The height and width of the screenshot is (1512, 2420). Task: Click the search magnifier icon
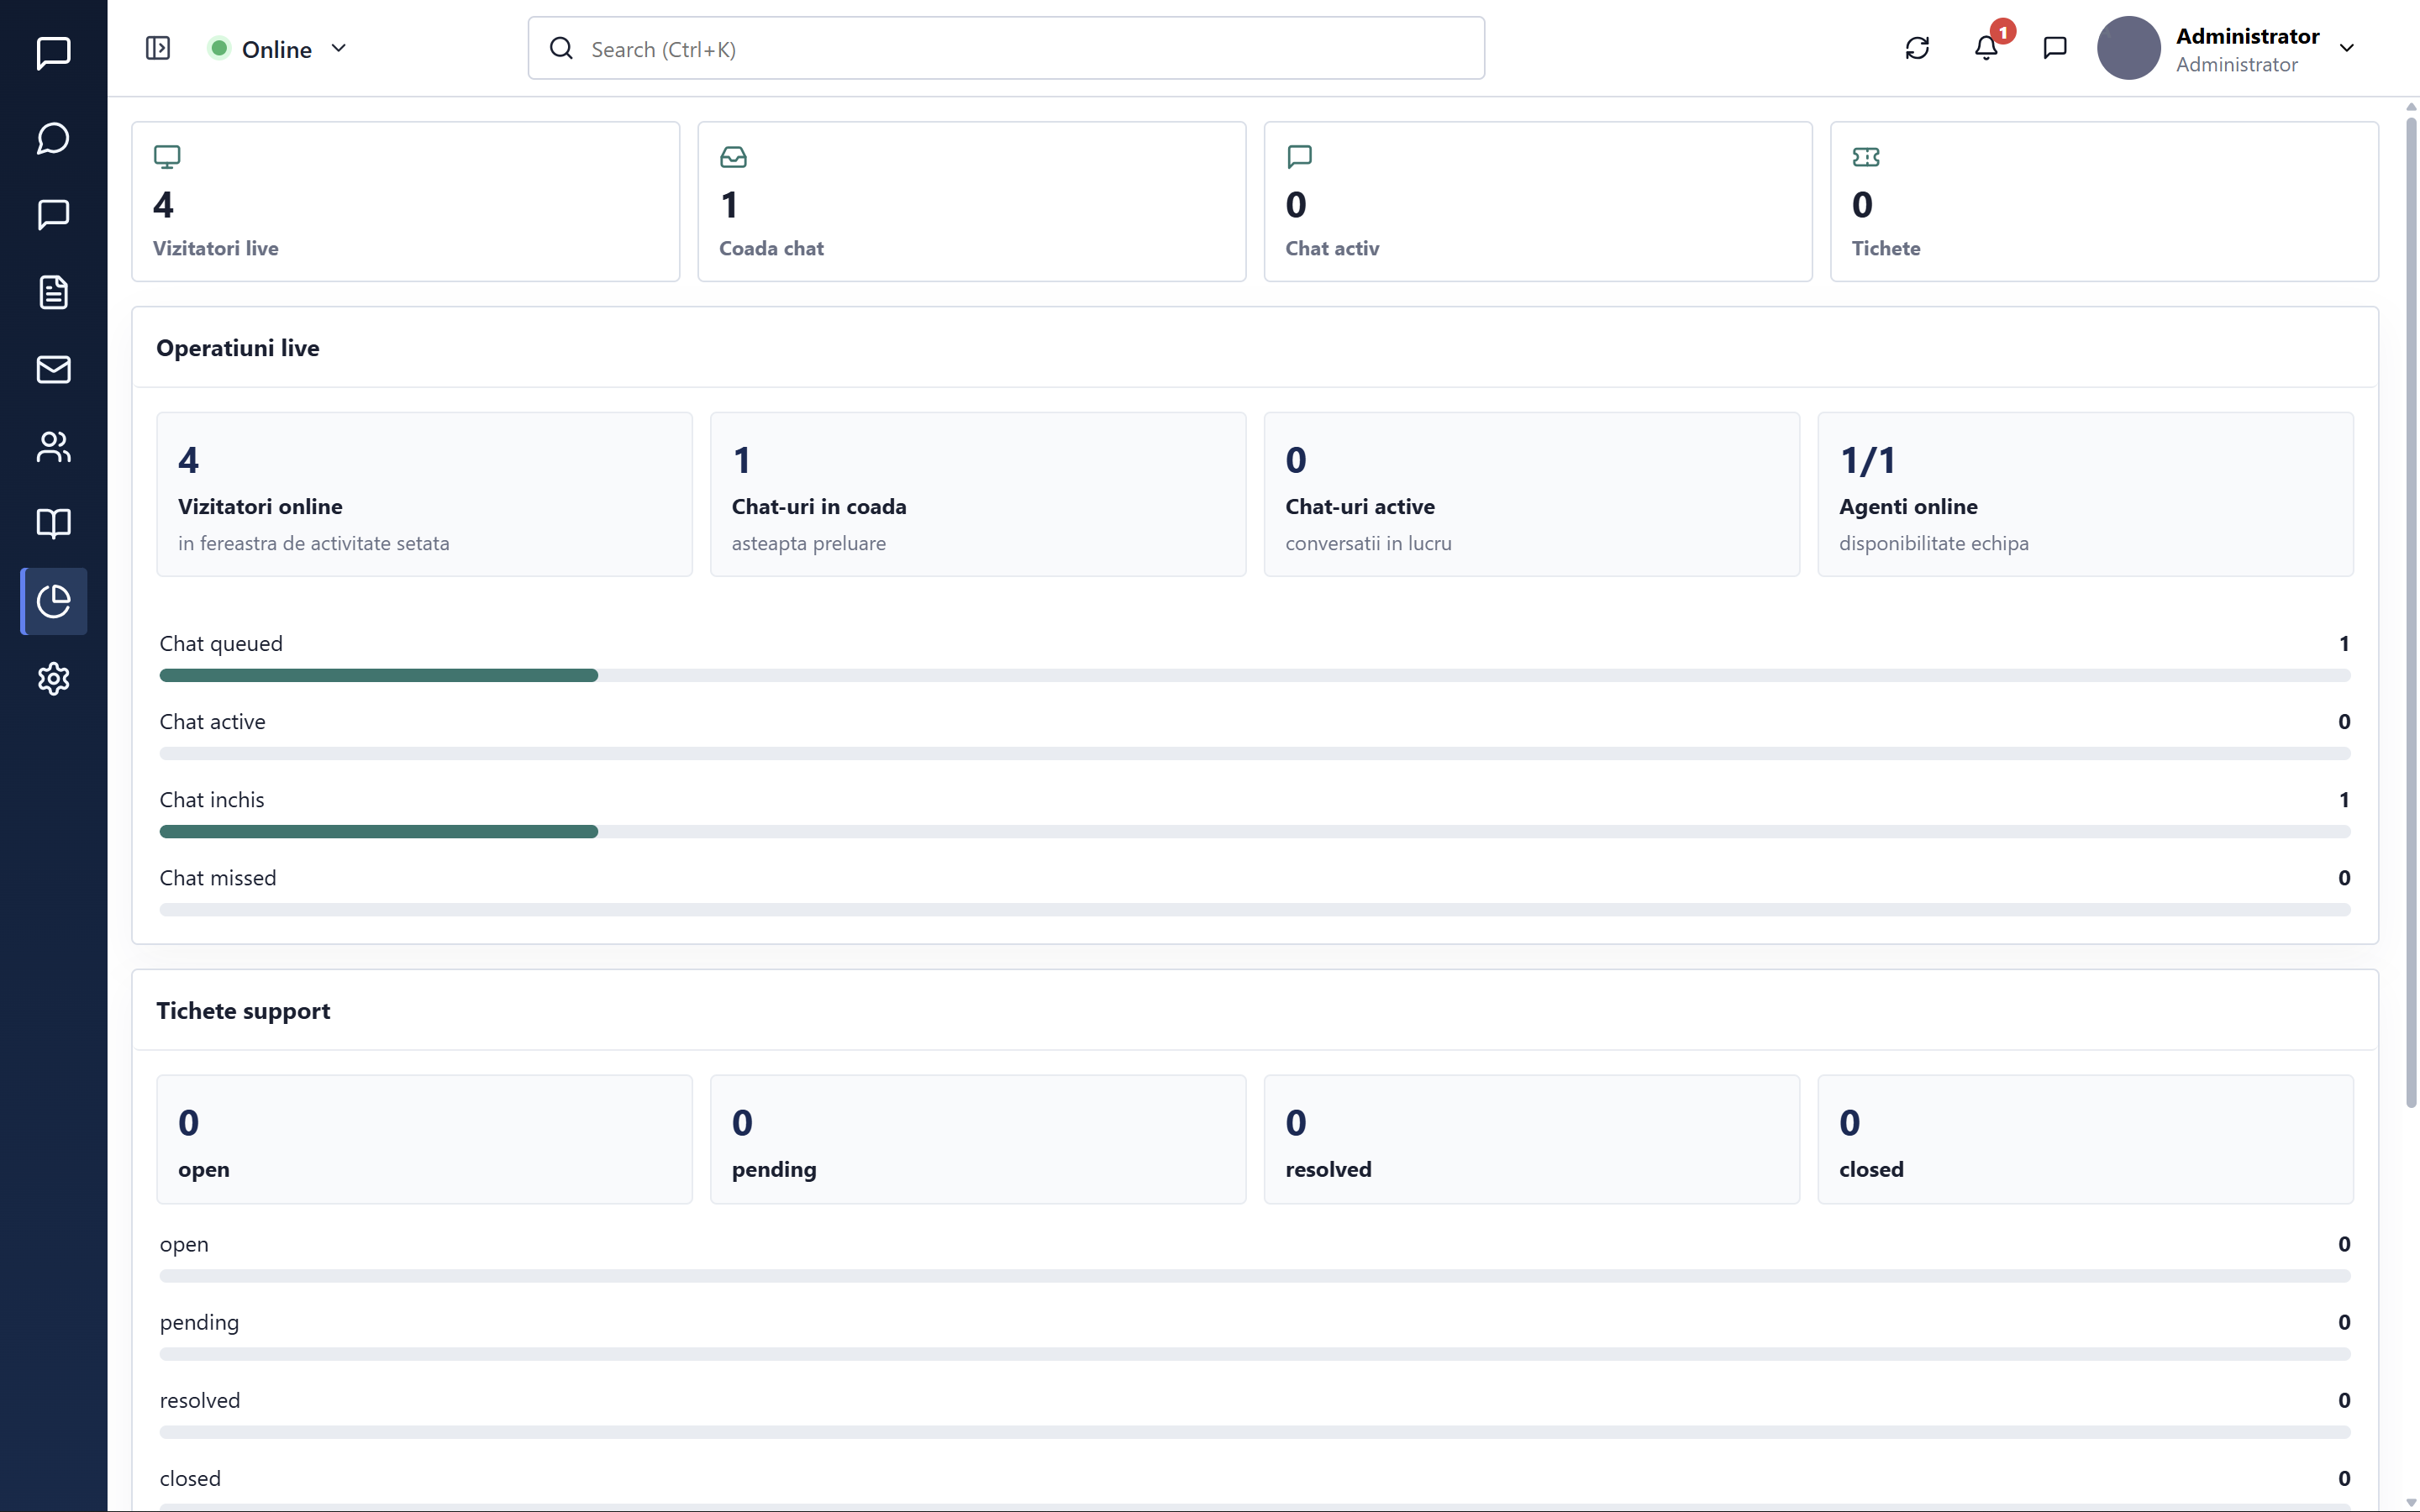[x=561, y=48]
